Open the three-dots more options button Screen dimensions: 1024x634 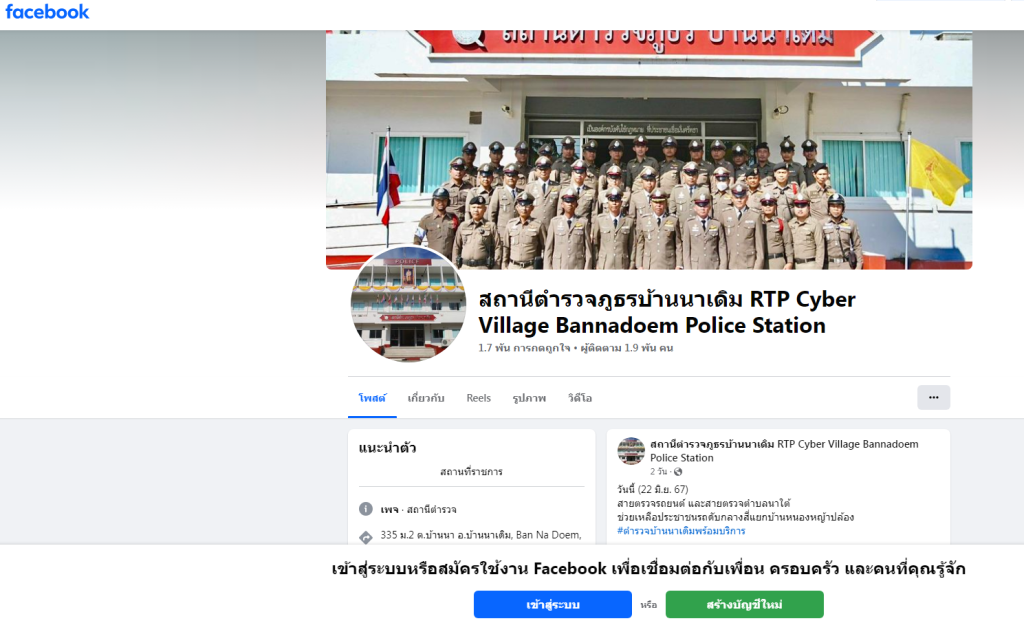933,398
